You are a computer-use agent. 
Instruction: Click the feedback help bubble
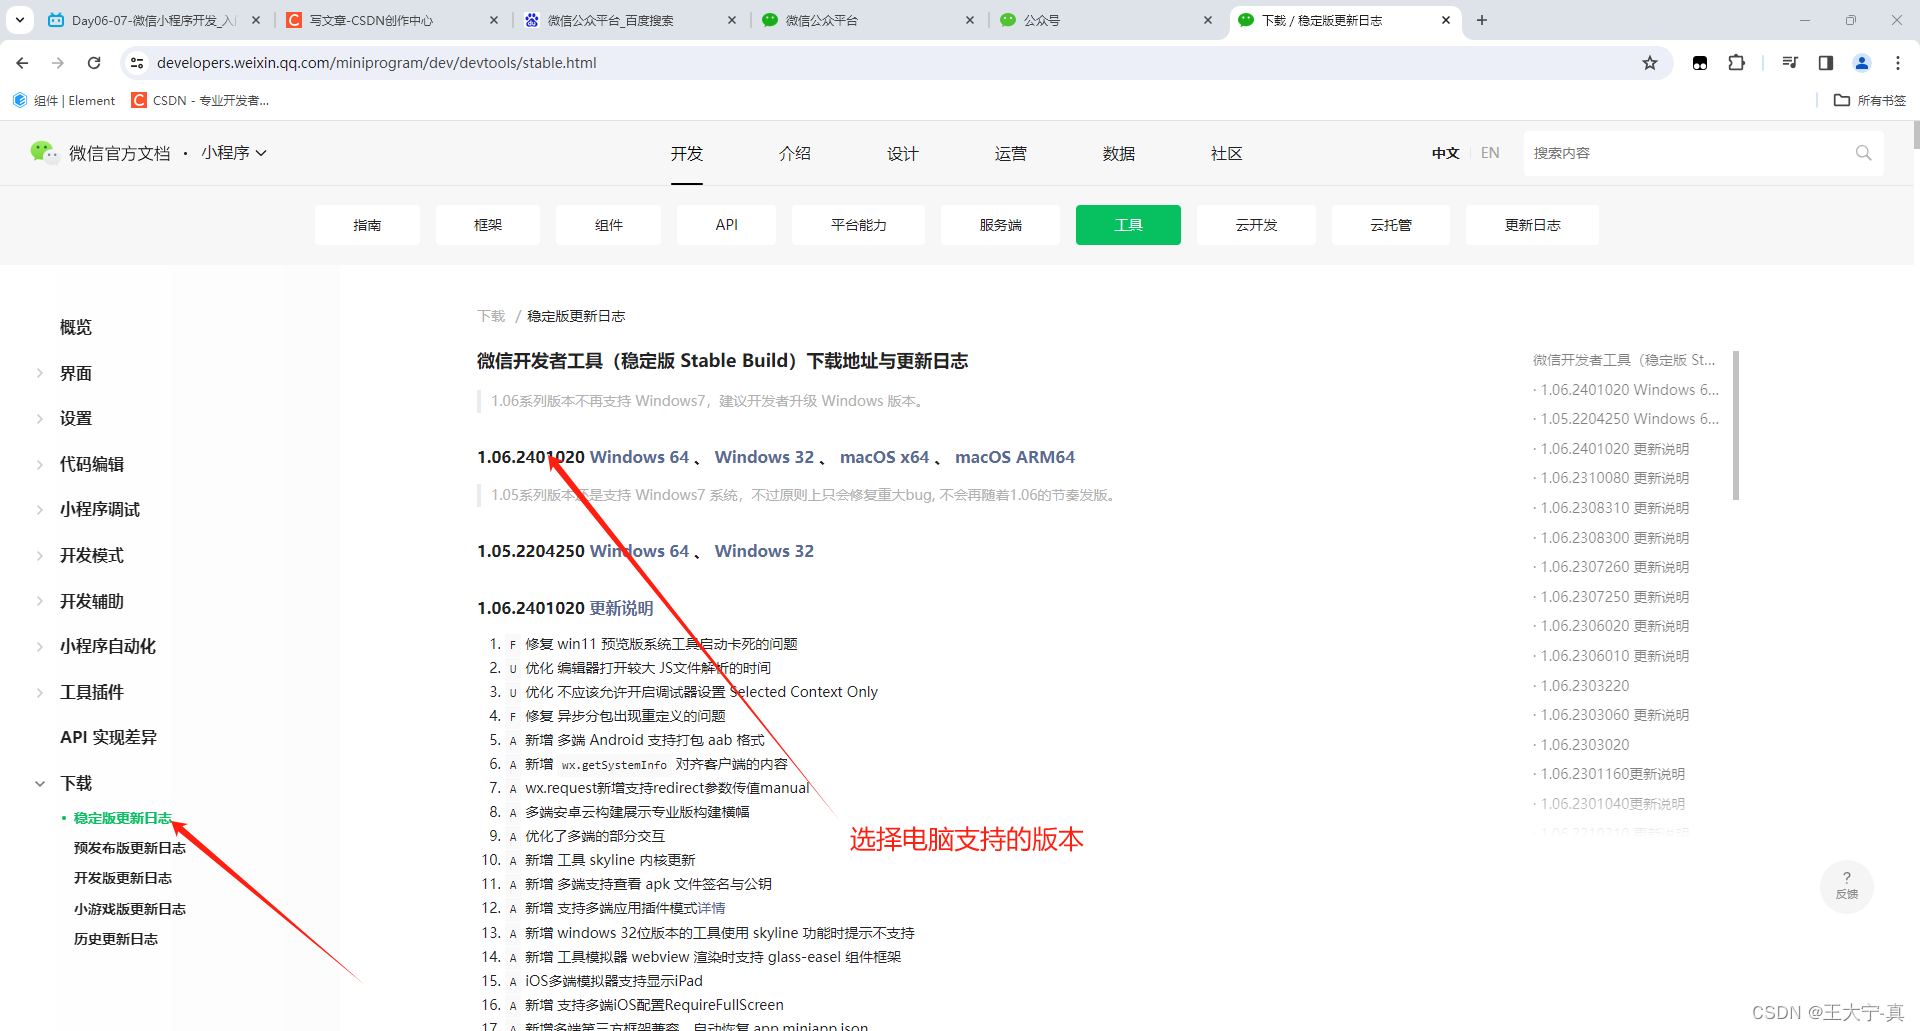(1846, 886)
